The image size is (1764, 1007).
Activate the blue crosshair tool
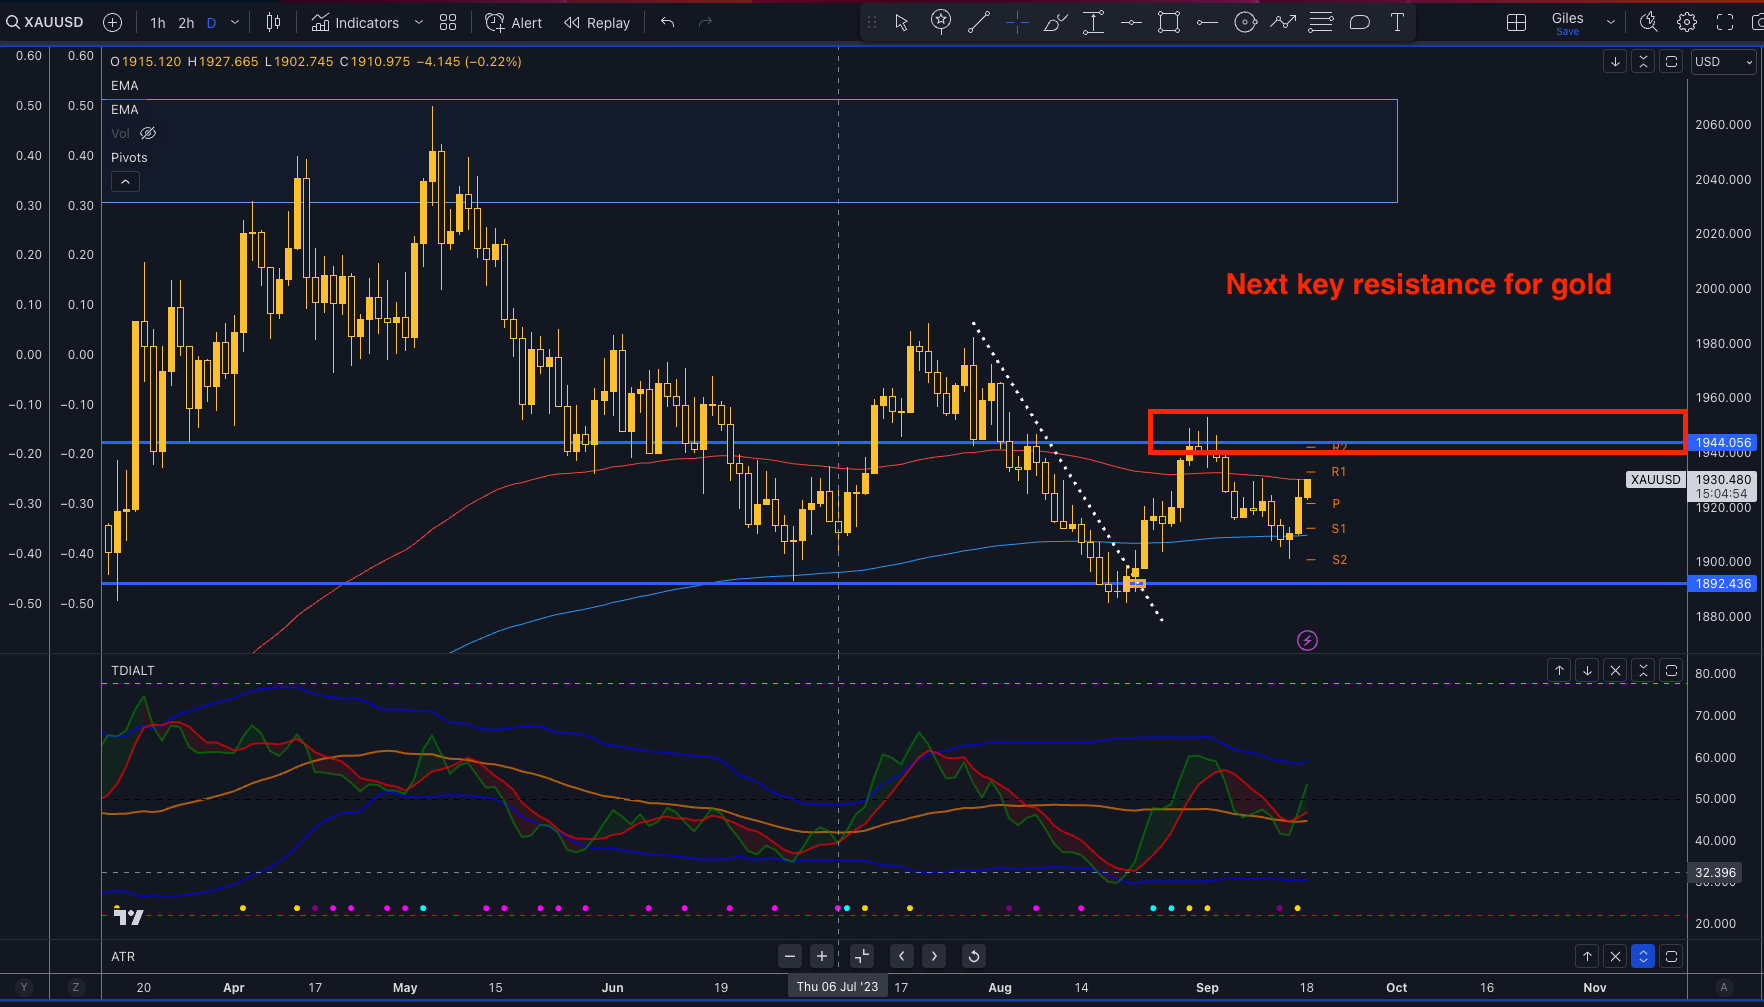[1017, 22]
